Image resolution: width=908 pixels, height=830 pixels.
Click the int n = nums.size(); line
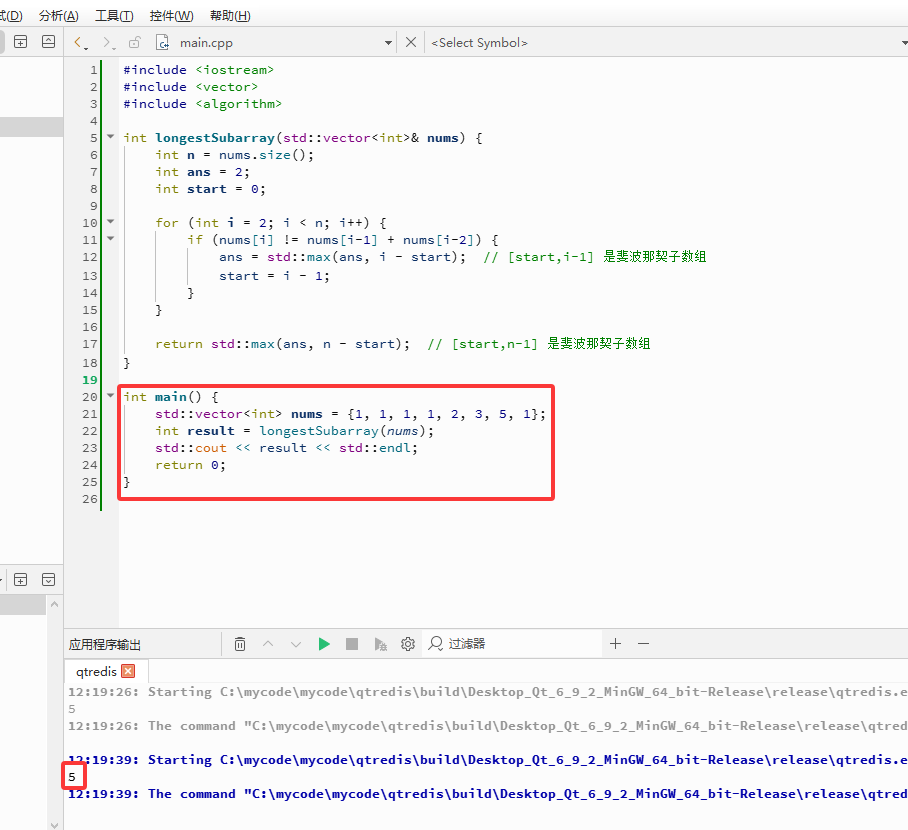click(x=234, y=155)
